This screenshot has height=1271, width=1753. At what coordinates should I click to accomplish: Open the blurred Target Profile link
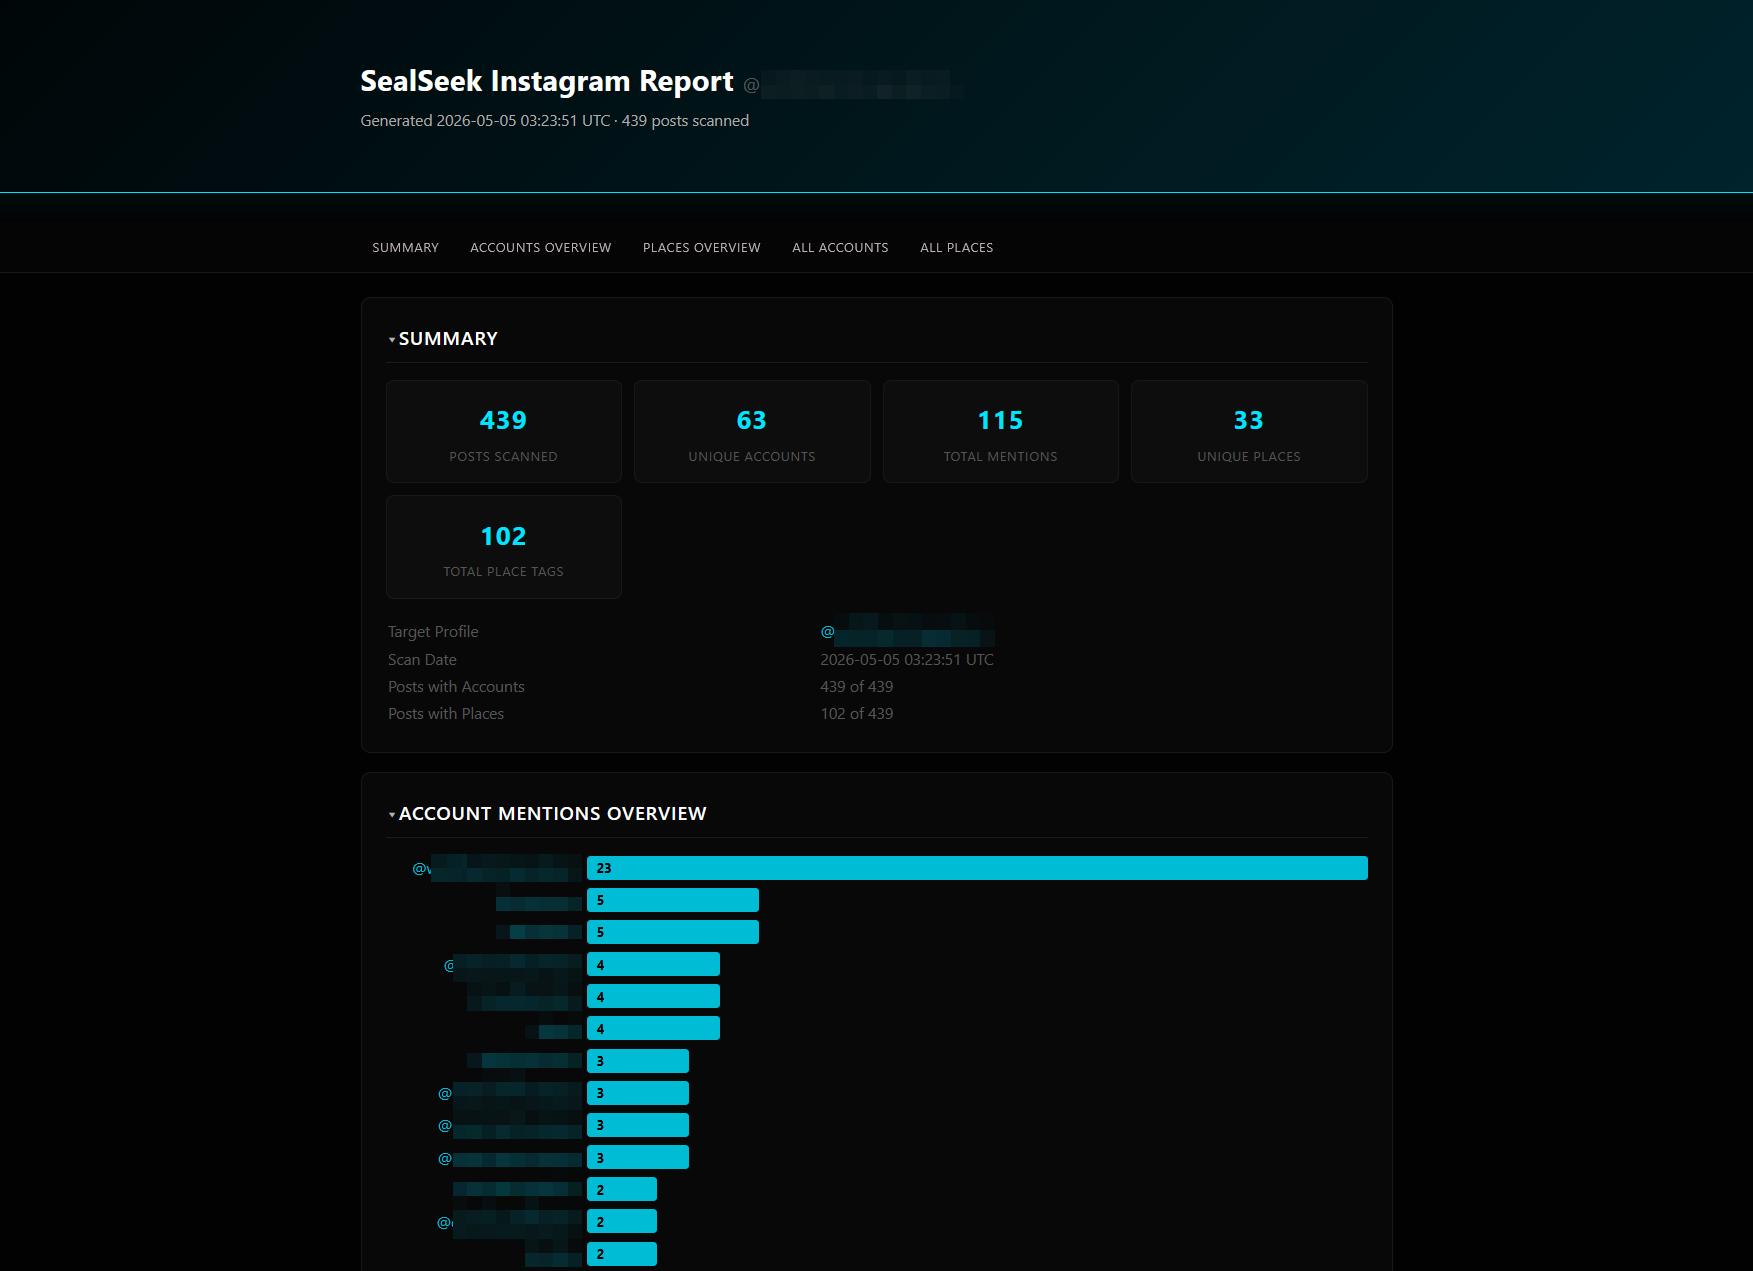tap(907, 632)
